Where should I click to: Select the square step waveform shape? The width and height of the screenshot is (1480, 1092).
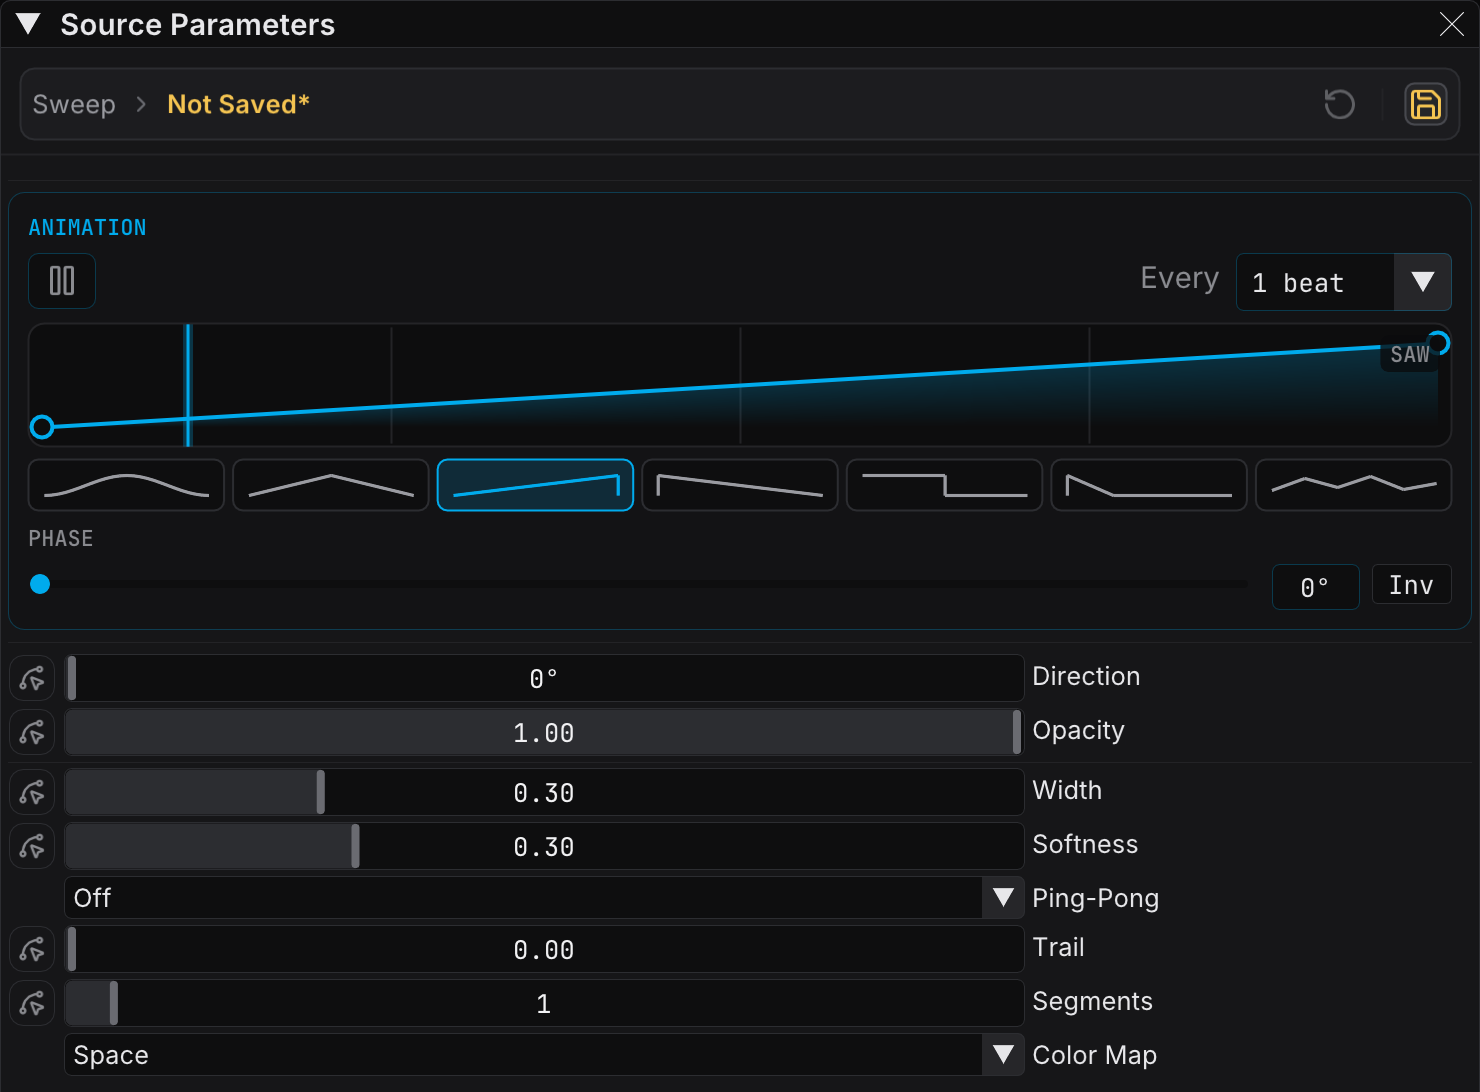(x=944, y=485)
